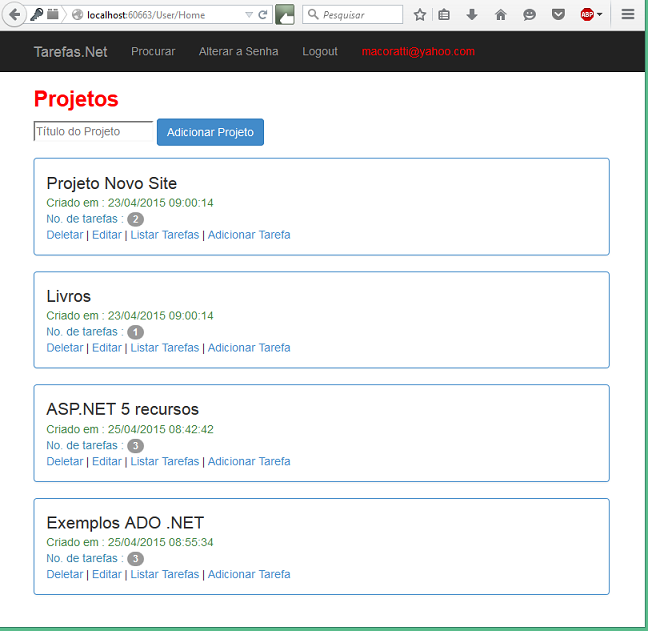Image resolution: width=648 pixels, height=631 pixels.
Task: Focus the Título do Projeto field
Action: pos(93,131)
